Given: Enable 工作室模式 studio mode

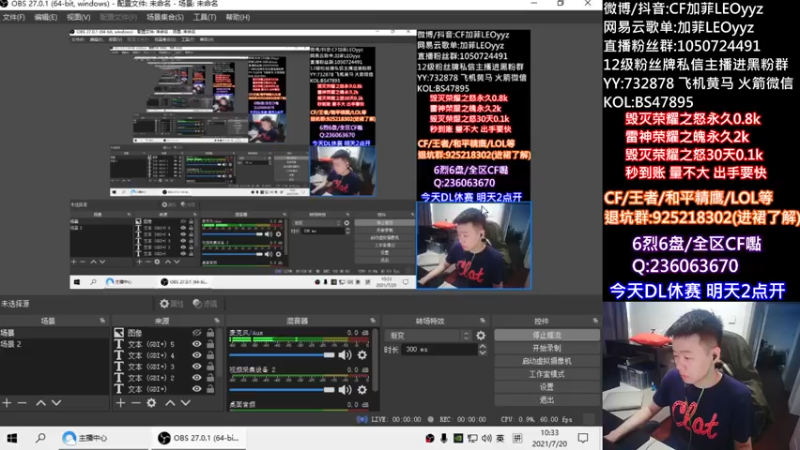Looking at the screenshot, I should [546, 374].
